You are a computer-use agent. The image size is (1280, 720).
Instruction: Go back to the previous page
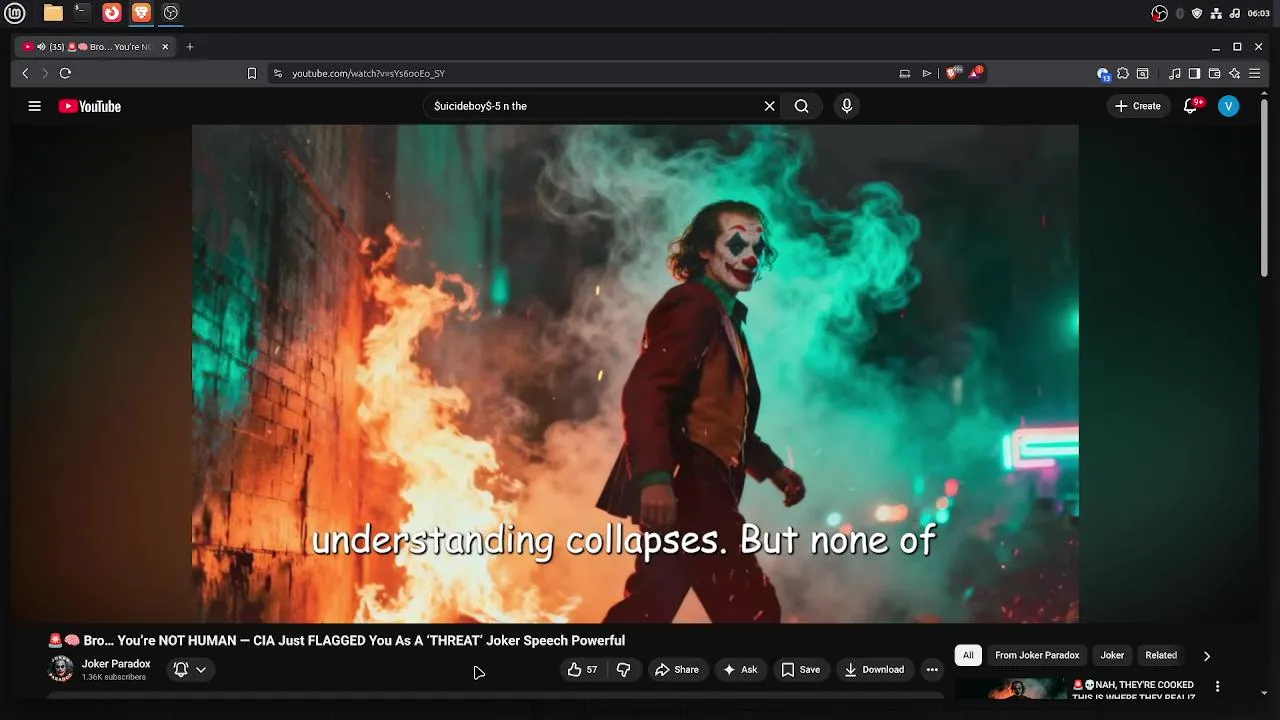[x=26, y=73]
